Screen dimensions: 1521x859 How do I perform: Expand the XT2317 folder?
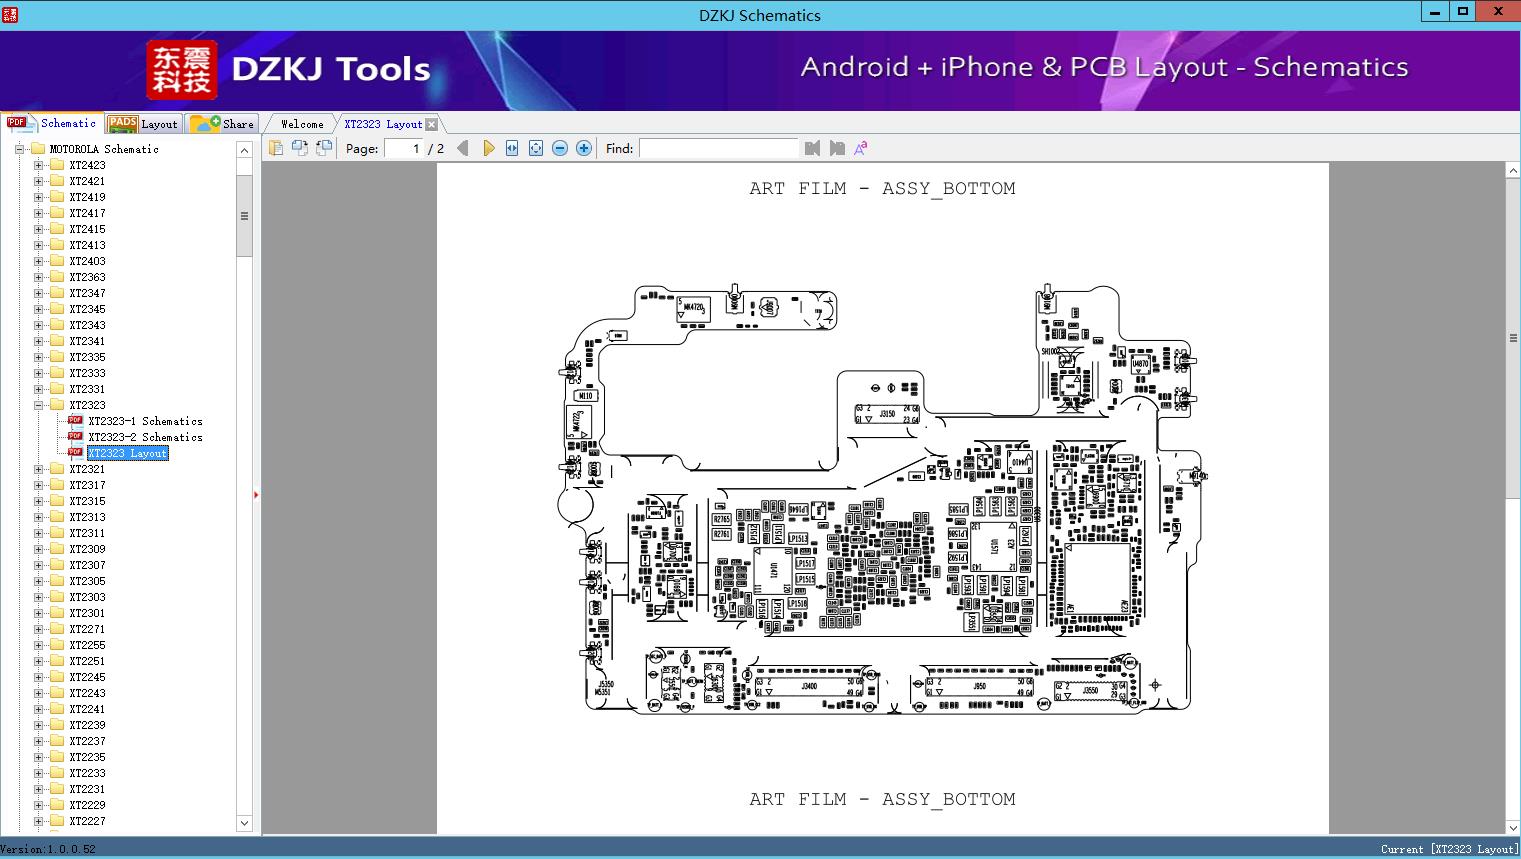pyautogui.click(x=39, y=485)
